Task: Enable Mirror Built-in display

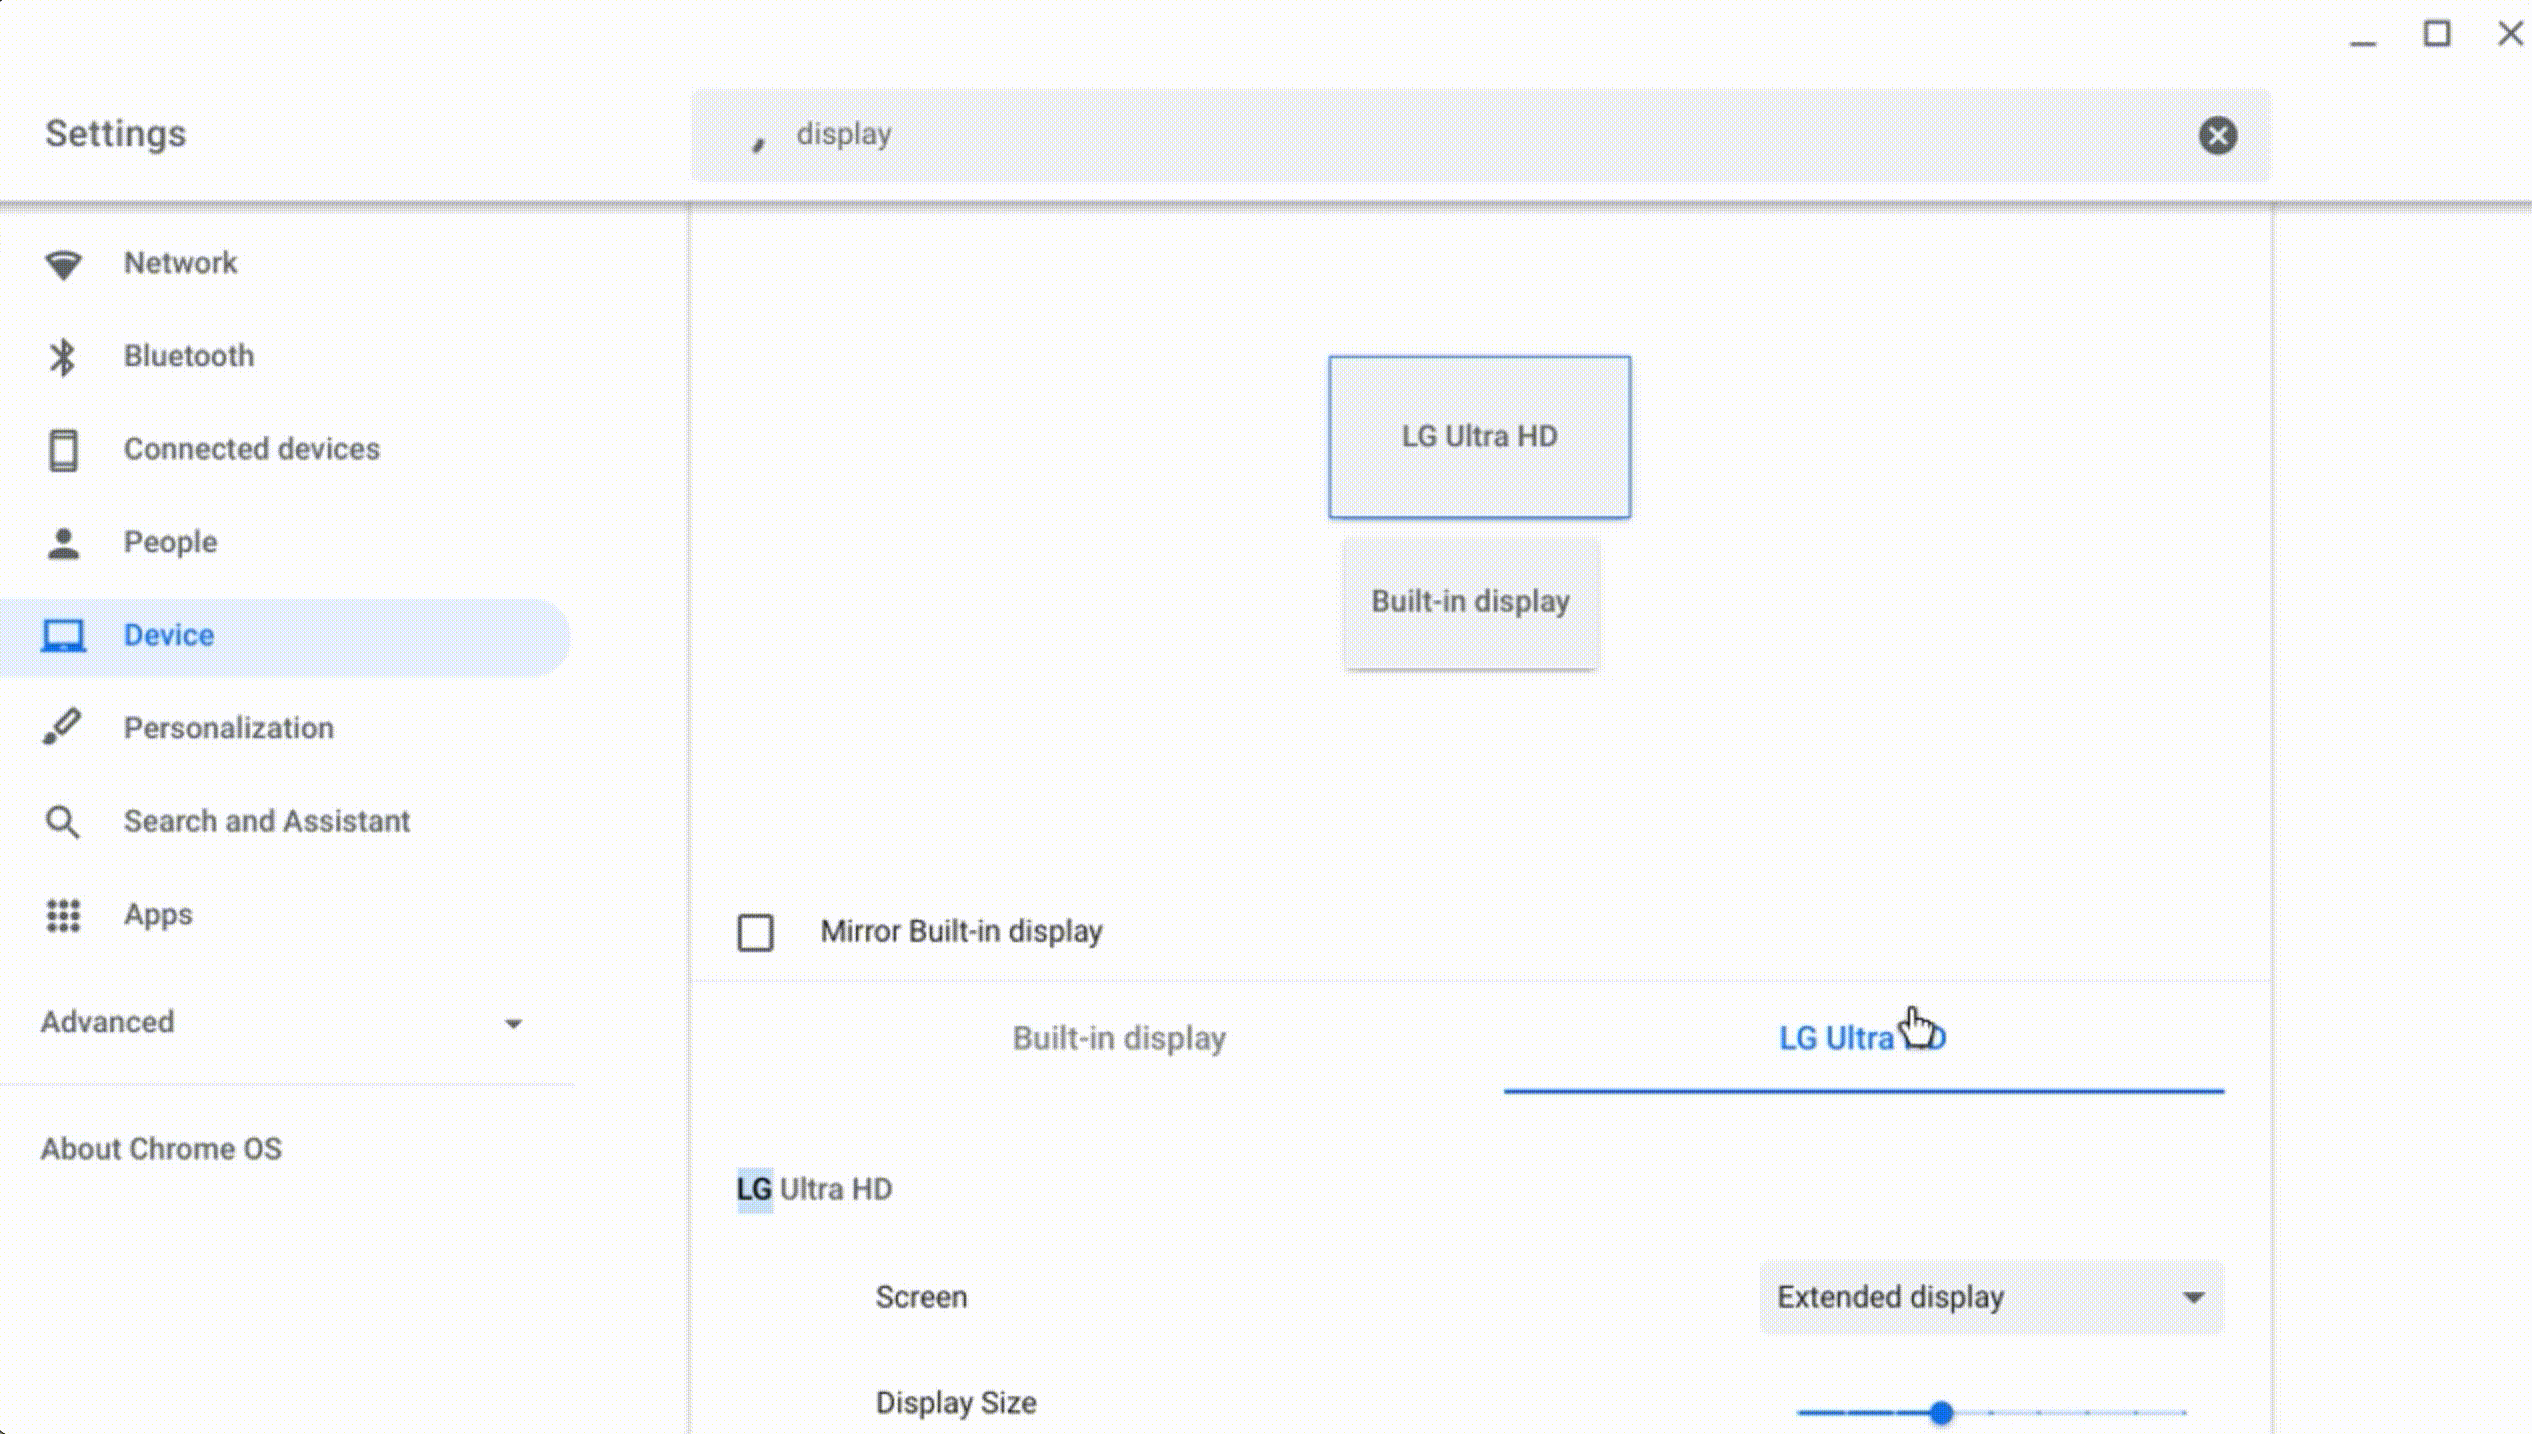Action: pos(754,932)
